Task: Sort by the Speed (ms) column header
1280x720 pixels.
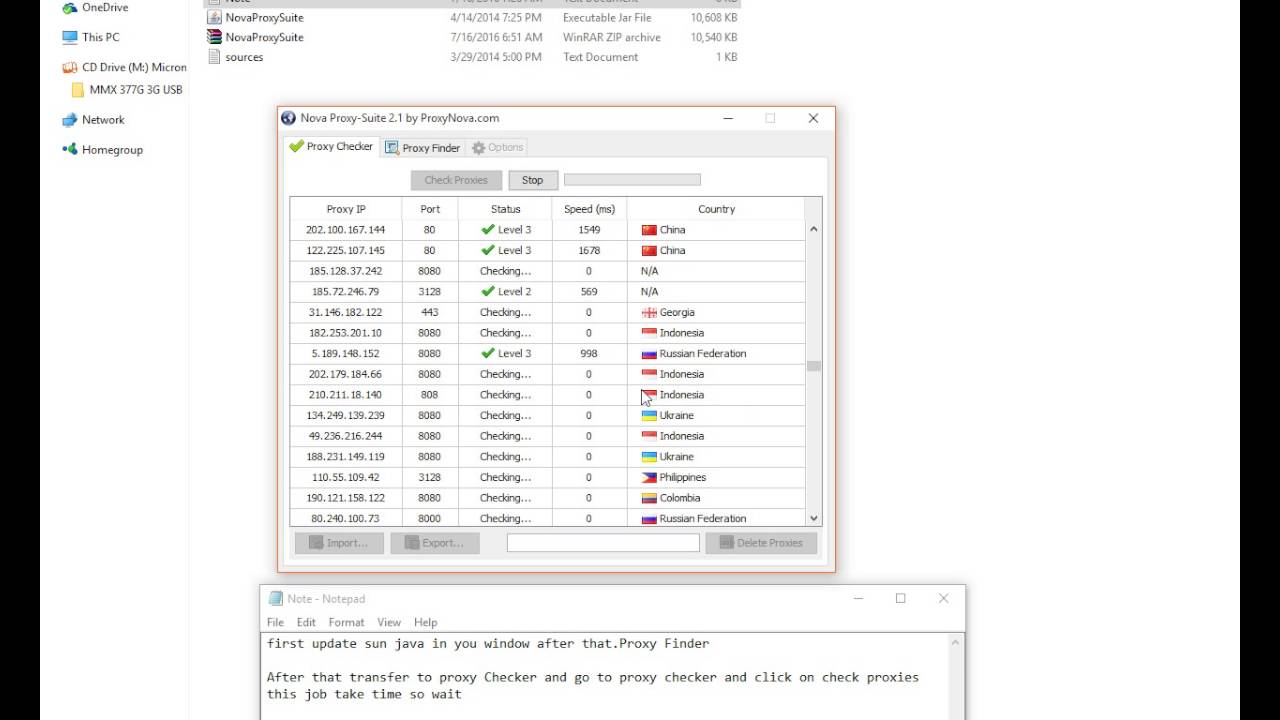Action: coord(589,209)
